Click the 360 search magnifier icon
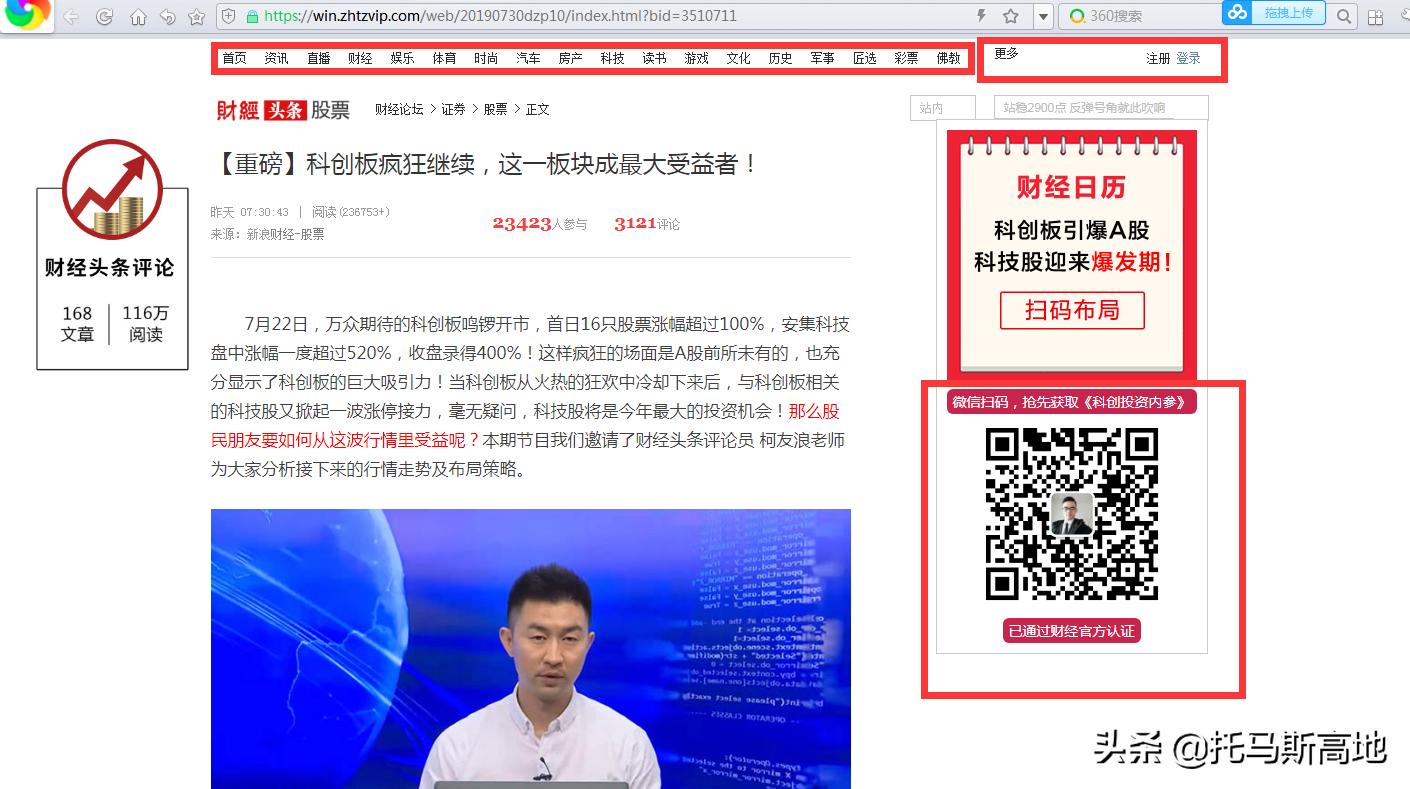 pos(1344,15)
